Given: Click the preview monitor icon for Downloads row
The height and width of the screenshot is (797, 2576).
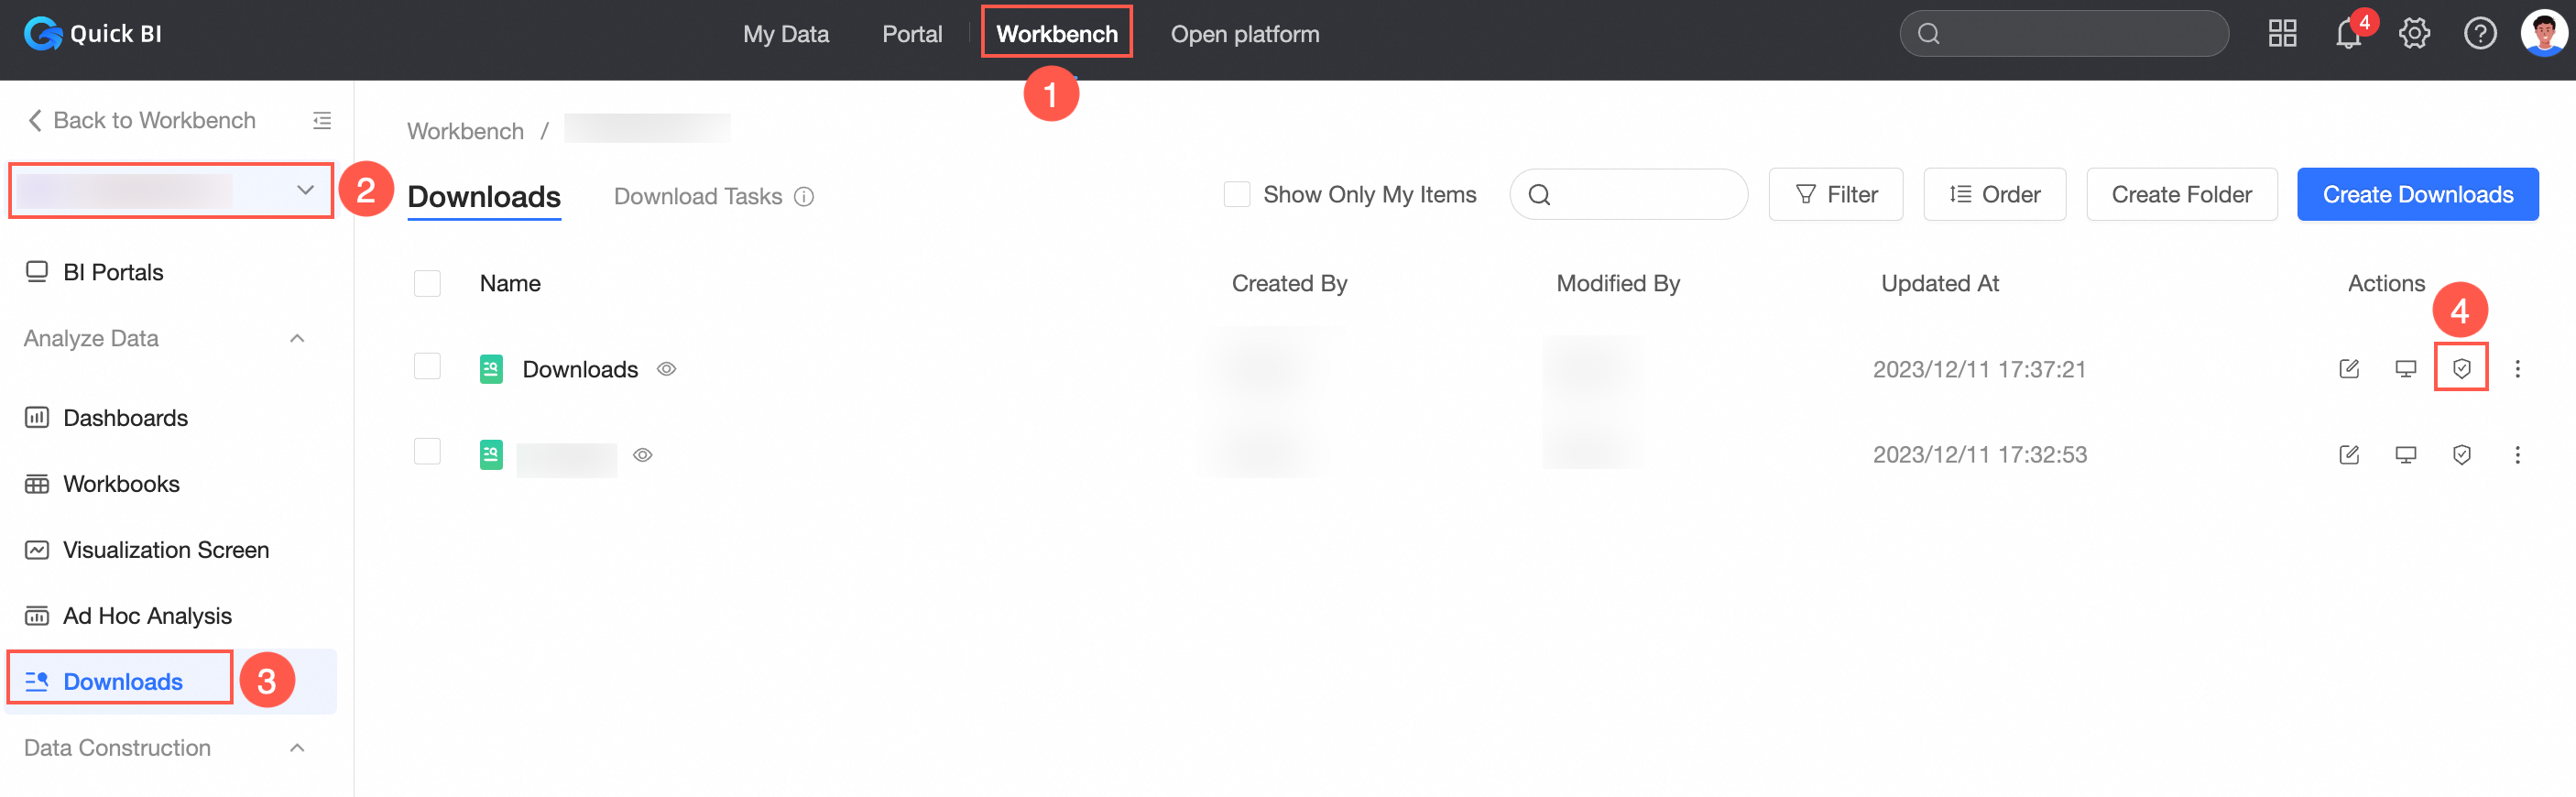Looking at the screenshot, I should point(2405,369).
